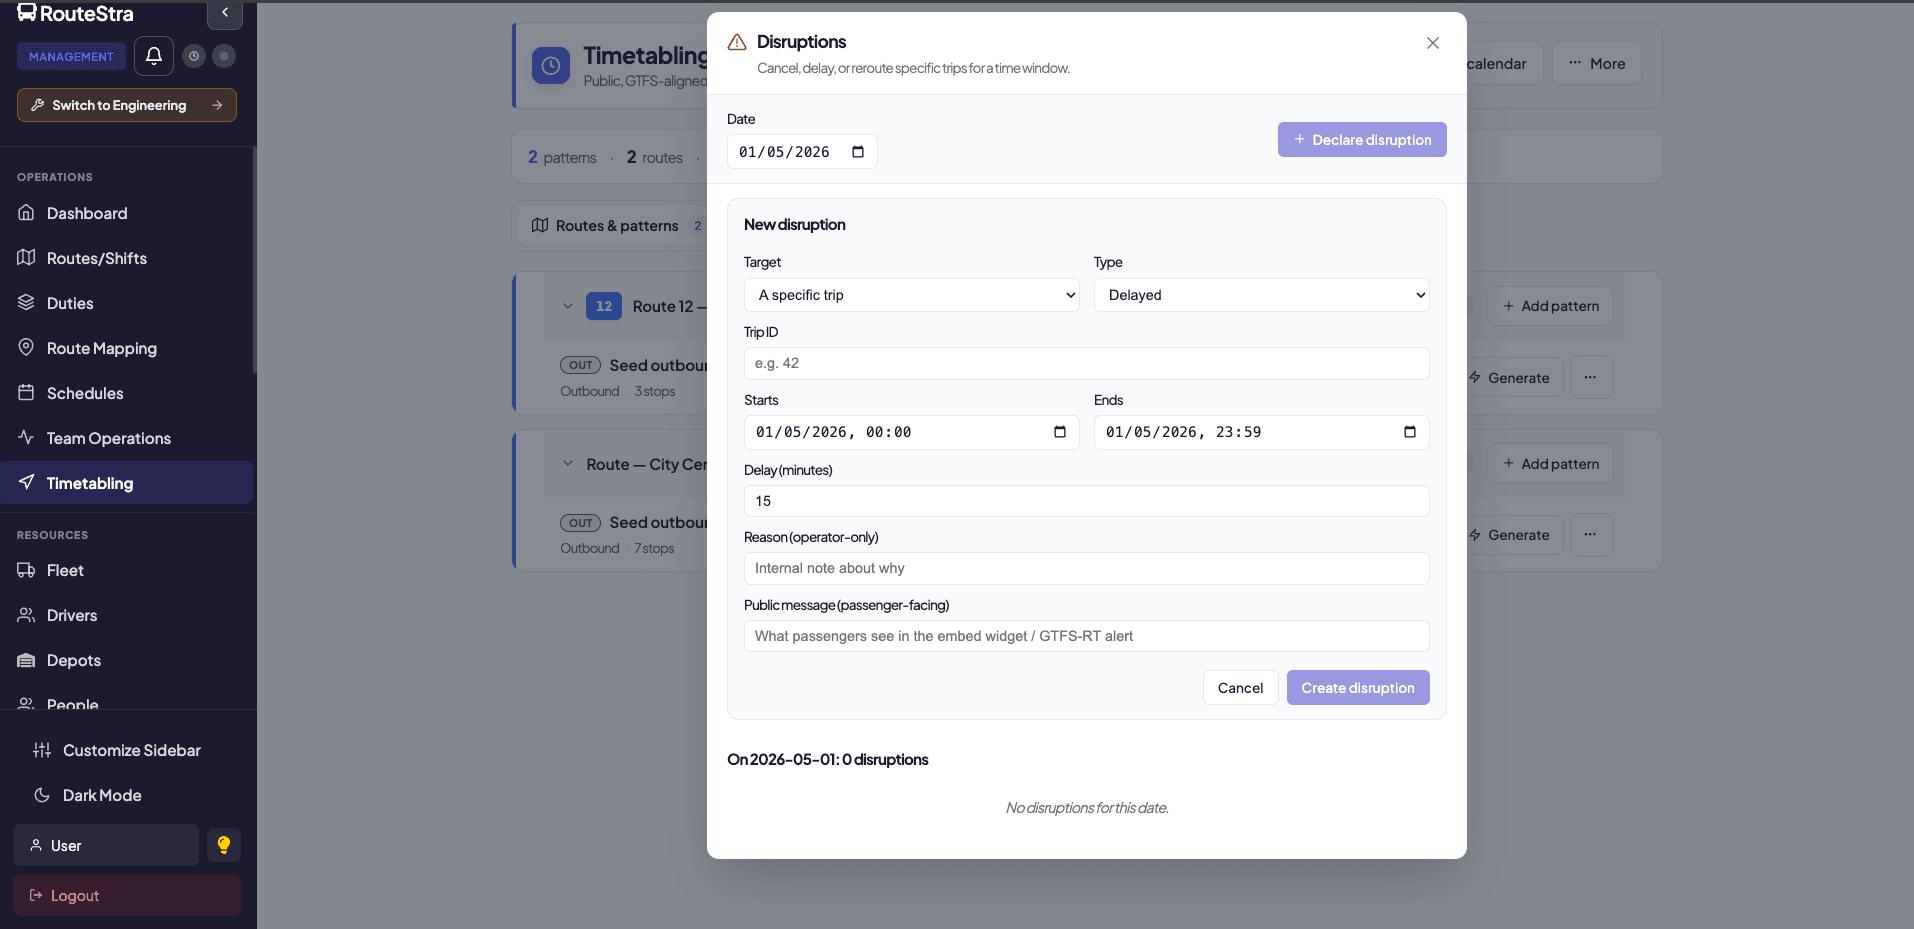This screenshot has height=929, width=1914.
Task: Click the round status dot icon
Action: (x=224, y=56)
